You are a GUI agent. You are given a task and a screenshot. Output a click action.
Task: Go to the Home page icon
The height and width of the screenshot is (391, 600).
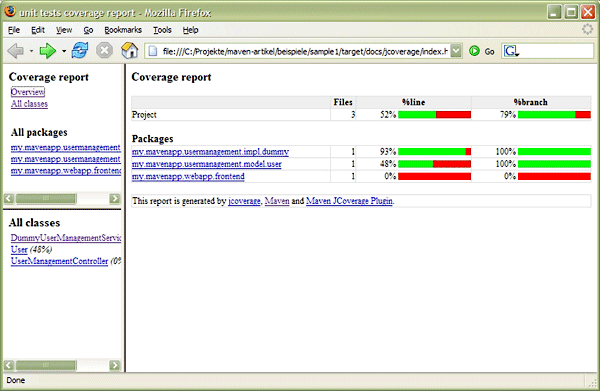tap(129, 51)
